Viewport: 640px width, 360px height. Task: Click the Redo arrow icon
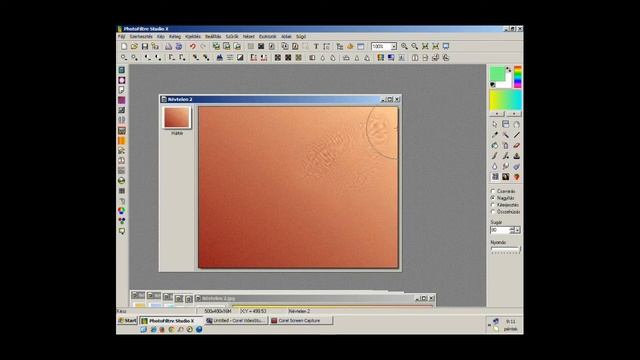pyautogui.click(x=203, y=47)
